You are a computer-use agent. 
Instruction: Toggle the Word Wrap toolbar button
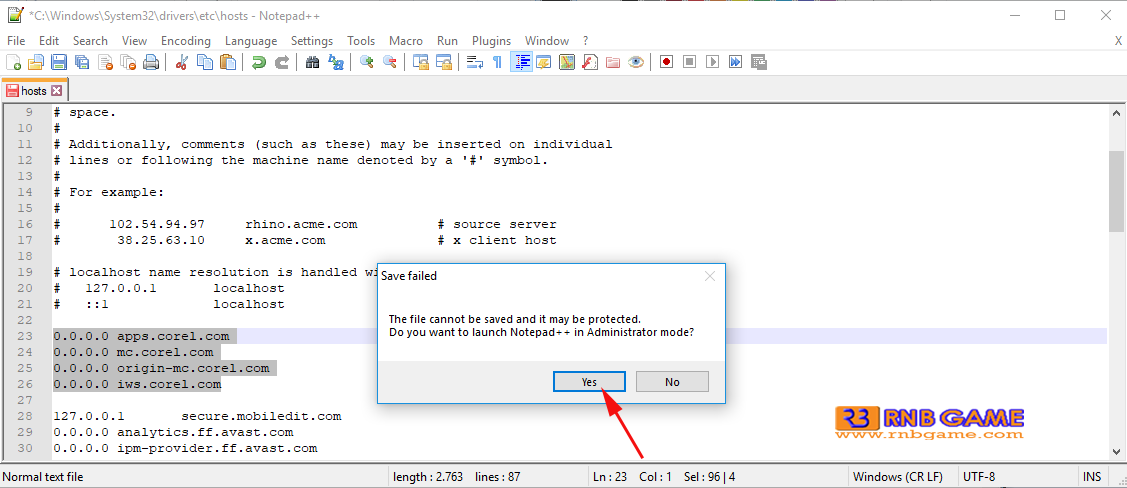(474, 63)
